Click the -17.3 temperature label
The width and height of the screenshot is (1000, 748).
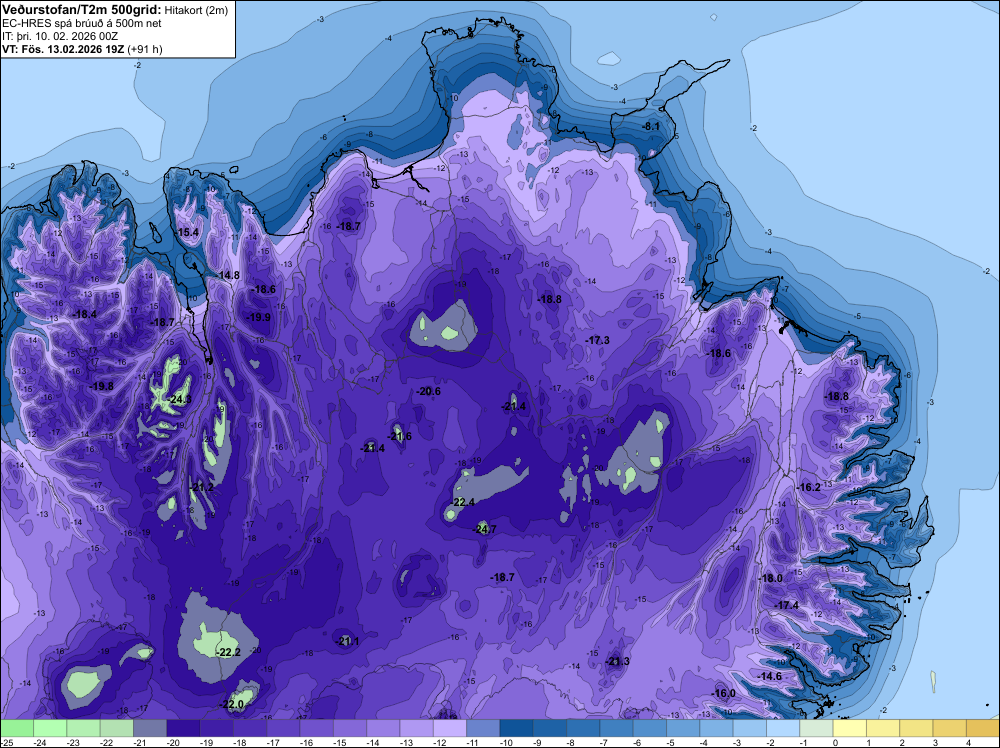click(597, 340)
